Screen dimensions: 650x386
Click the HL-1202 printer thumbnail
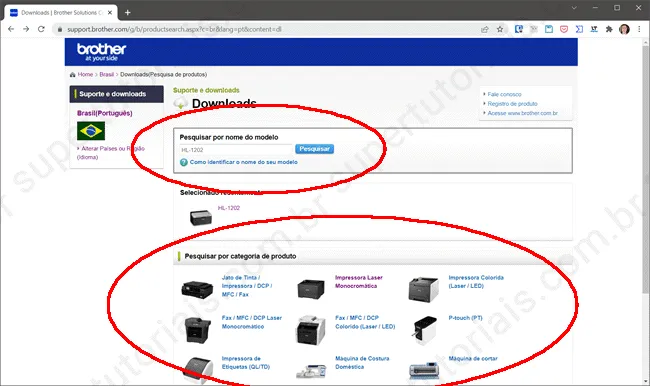click(x=201, y=217)
